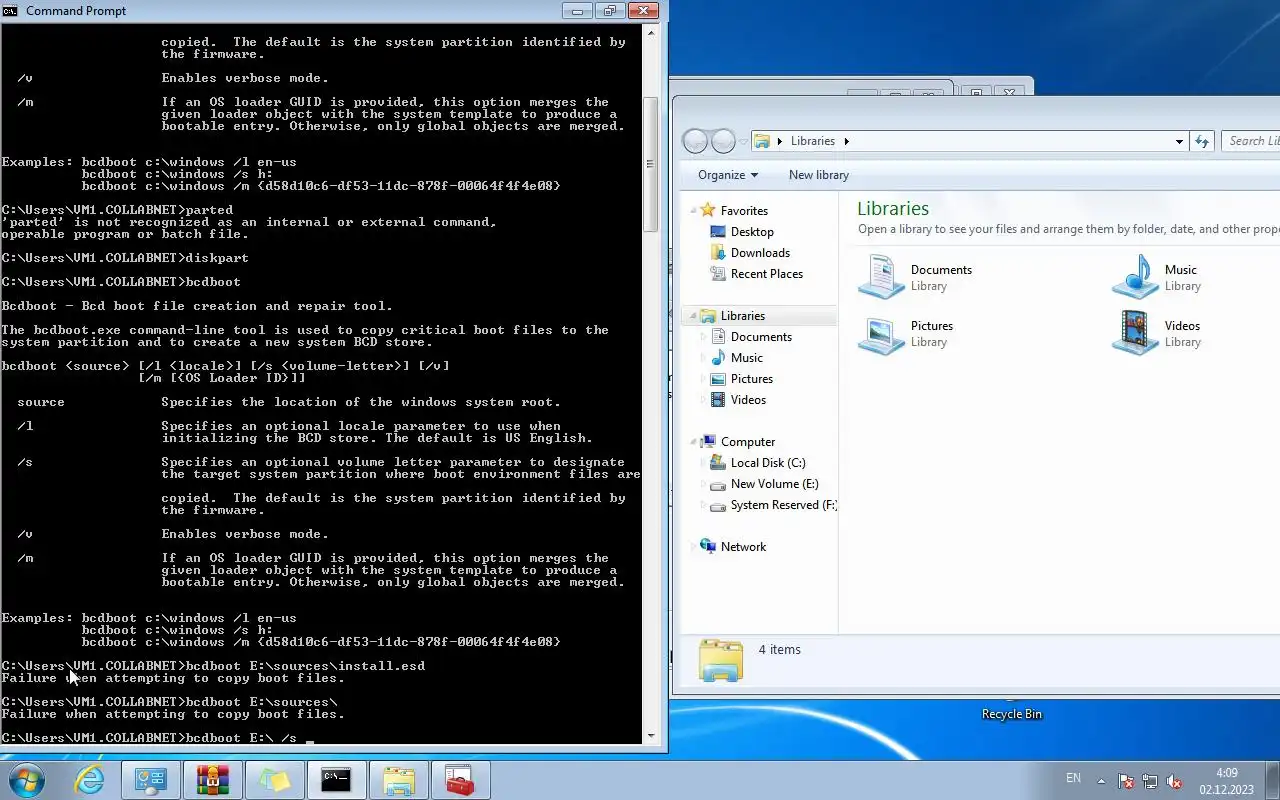
Task: Open the red toolbox taskbar app
Action: point(460,780)
